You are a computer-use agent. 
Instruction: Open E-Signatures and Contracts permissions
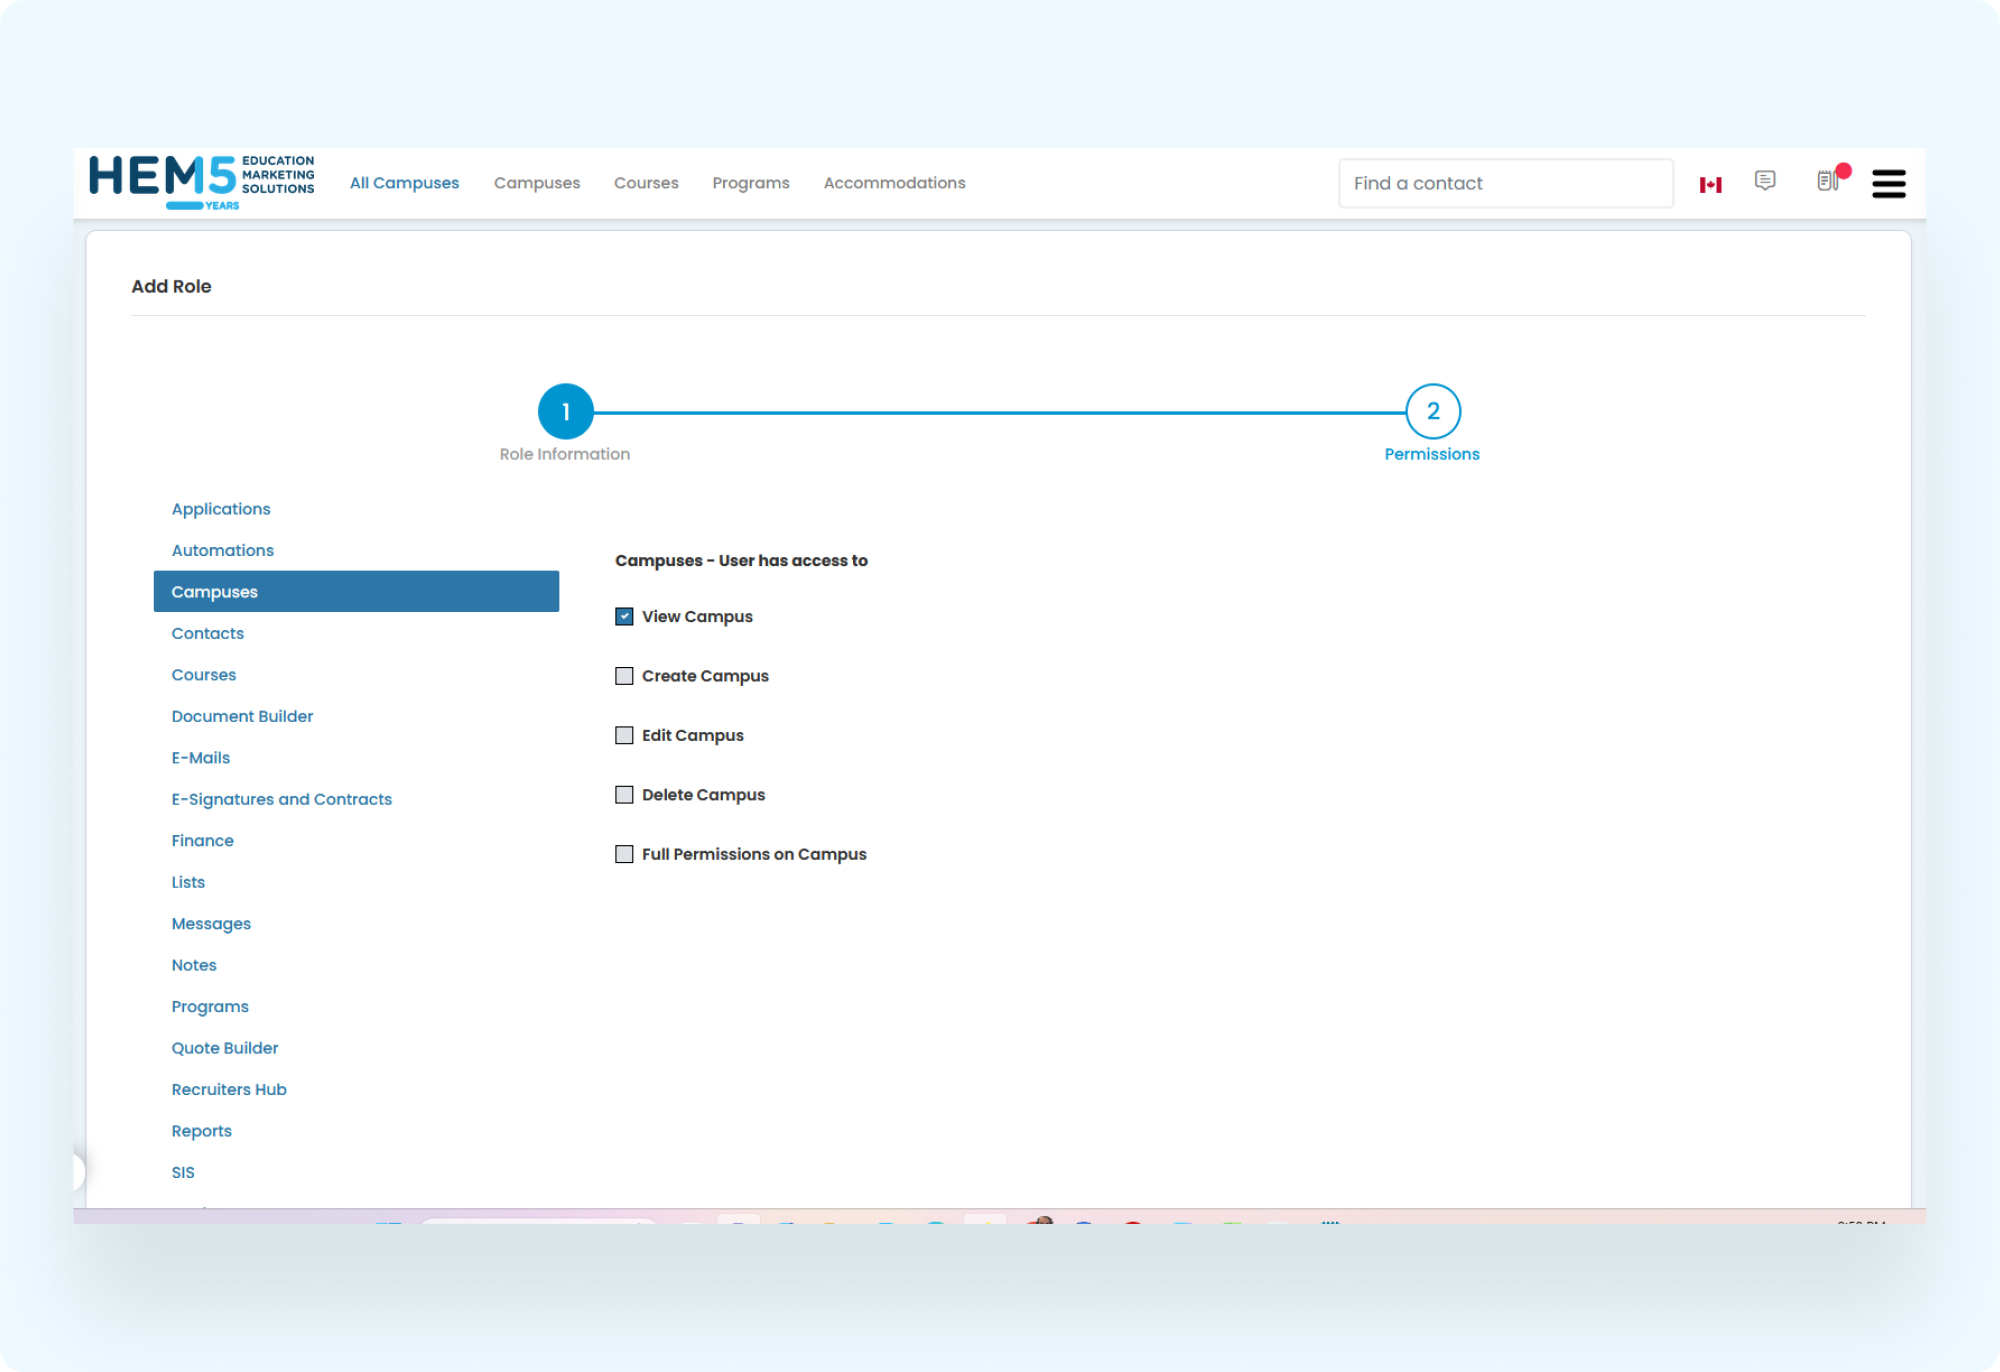tap(282, 799)
